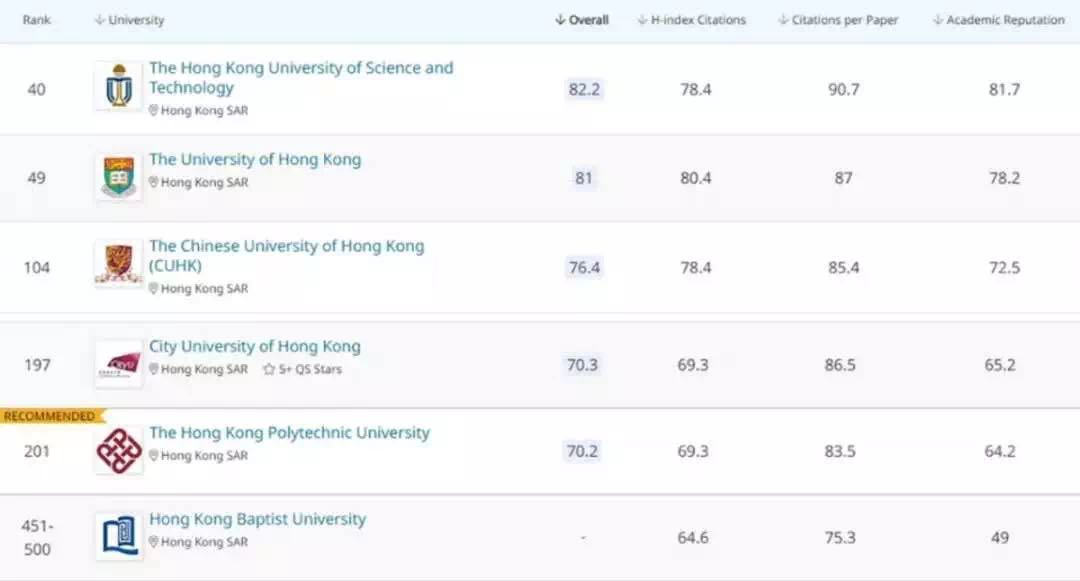
Task: Click the Hong Kong Baptist University logo
Action: [x=118, y=536]
